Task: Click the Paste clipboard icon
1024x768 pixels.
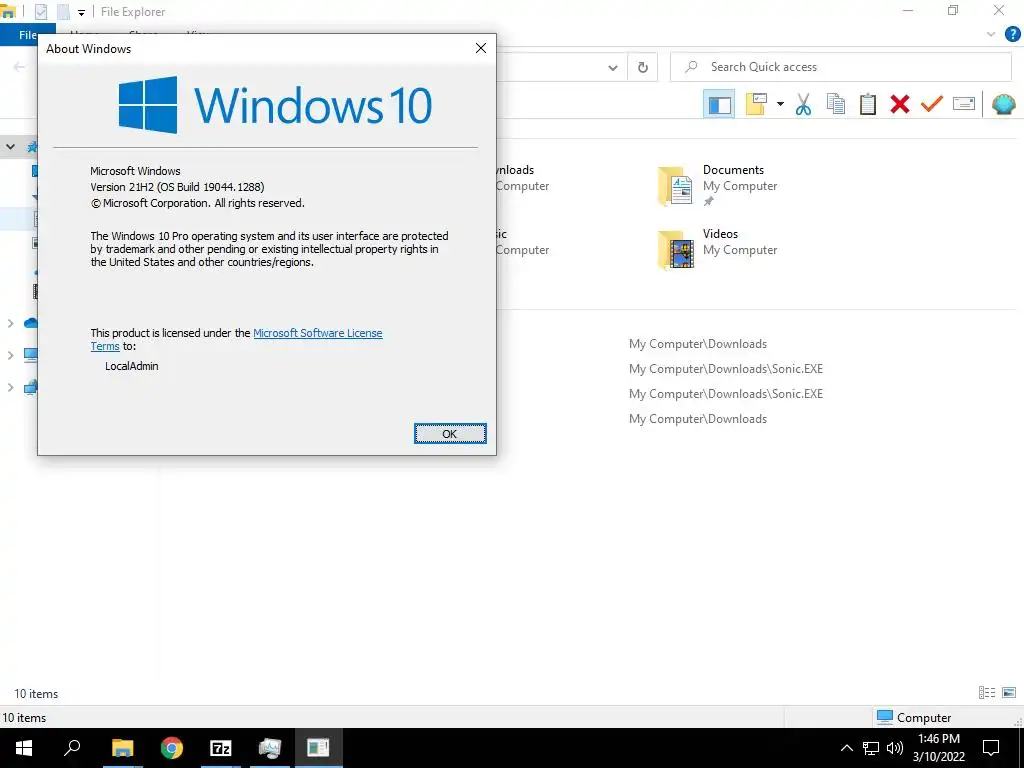Action: pyautogui.click(x=867, y=104)
